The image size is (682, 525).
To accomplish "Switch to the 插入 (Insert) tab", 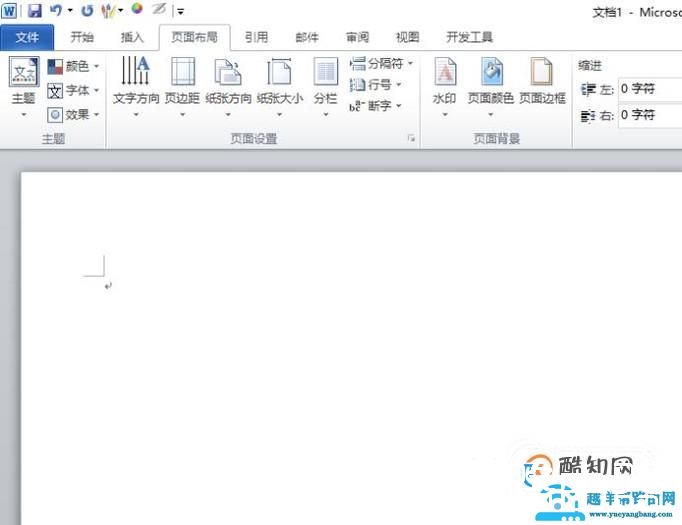I will click(132, 37).
